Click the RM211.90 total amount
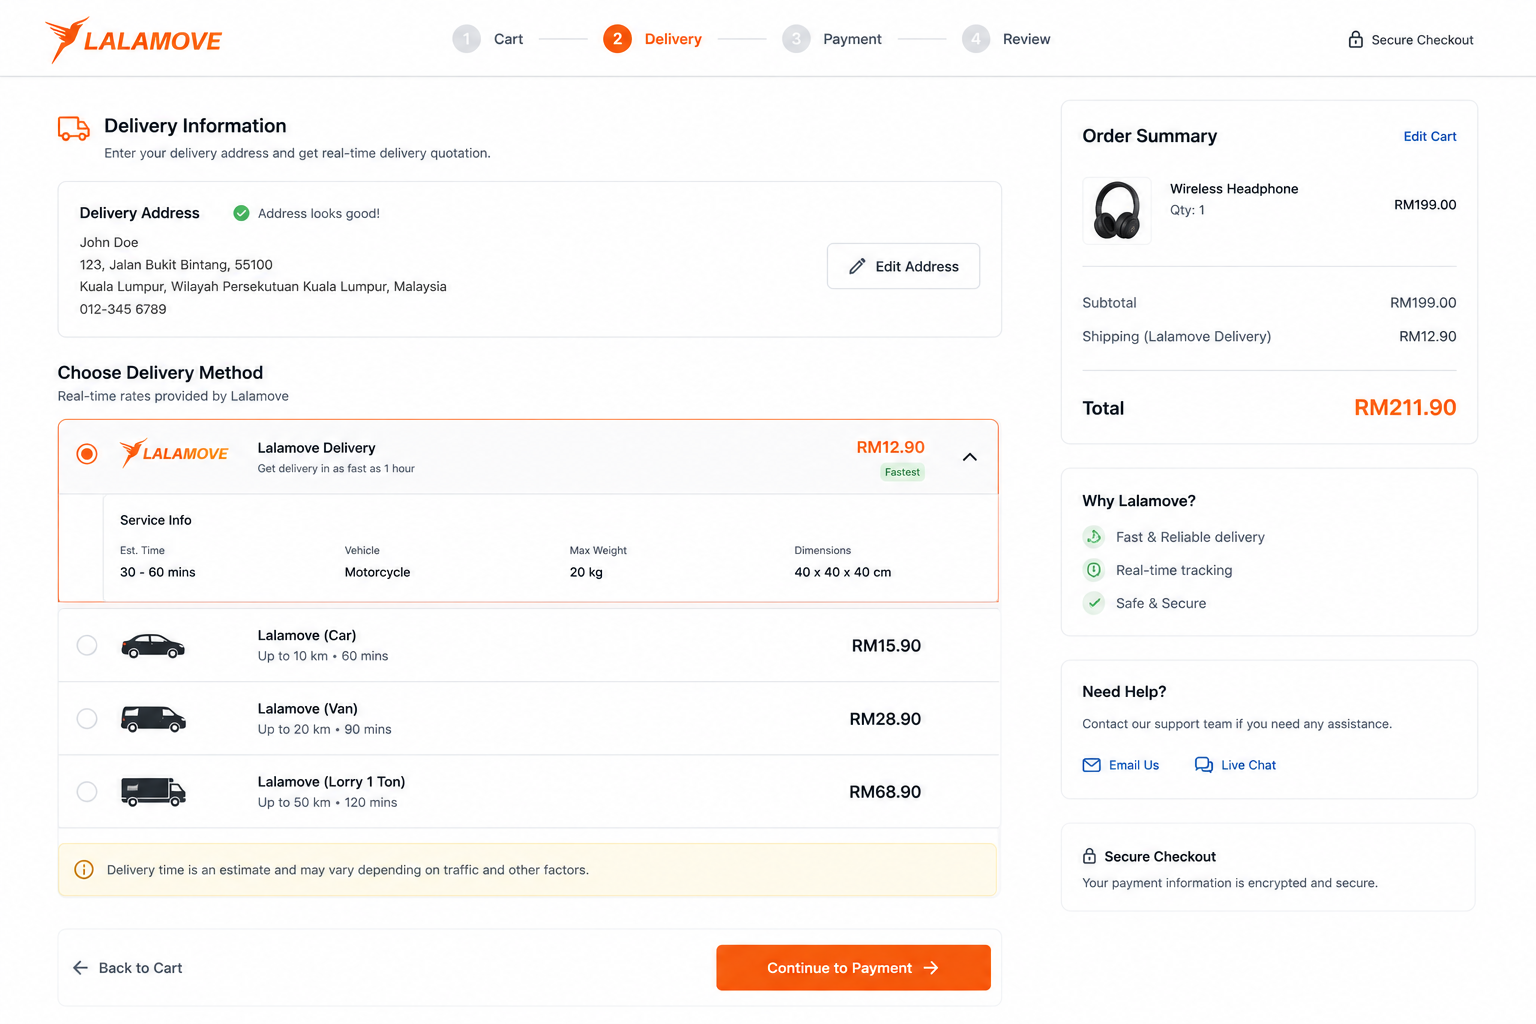This screenshot has width=1536, height=1024. tap(1405, 408)
